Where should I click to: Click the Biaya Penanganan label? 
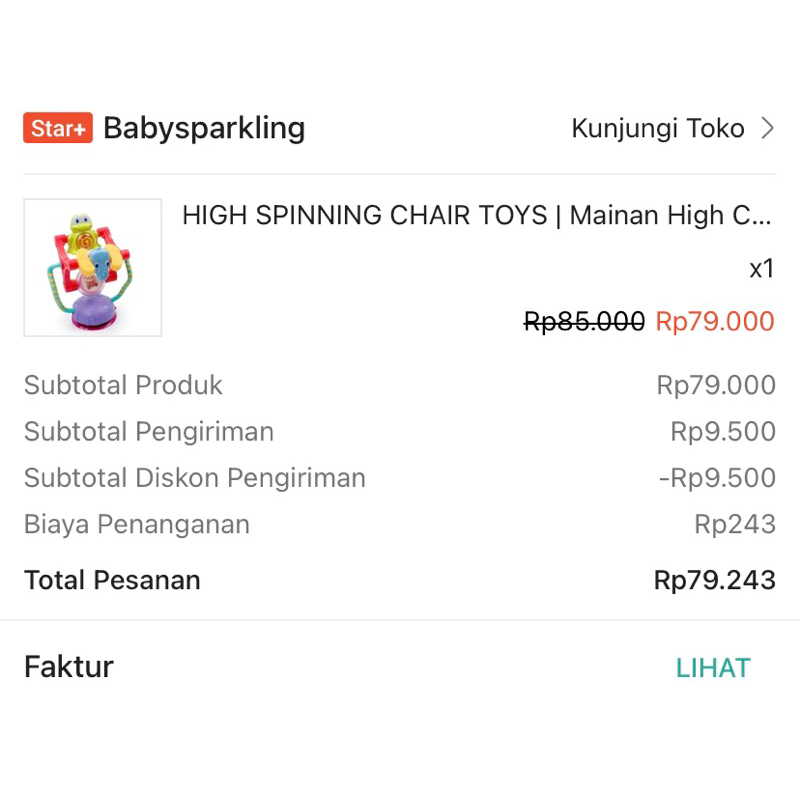click(137, 524)
